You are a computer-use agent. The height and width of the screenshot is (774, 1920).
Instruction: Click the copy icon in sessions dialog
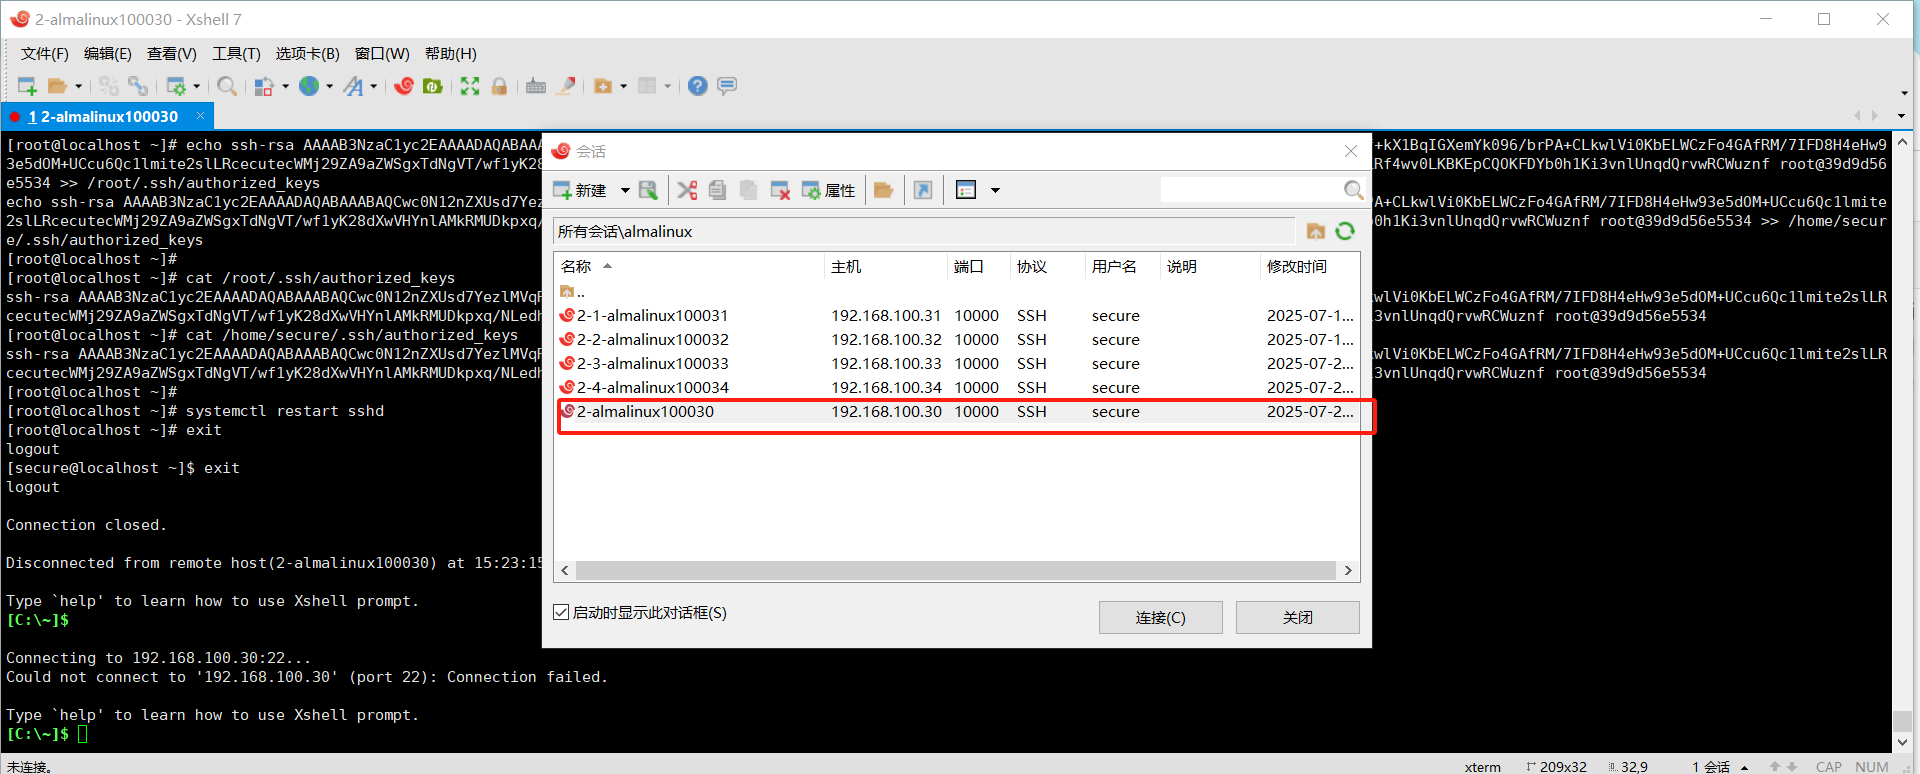[x=717, y=190]
